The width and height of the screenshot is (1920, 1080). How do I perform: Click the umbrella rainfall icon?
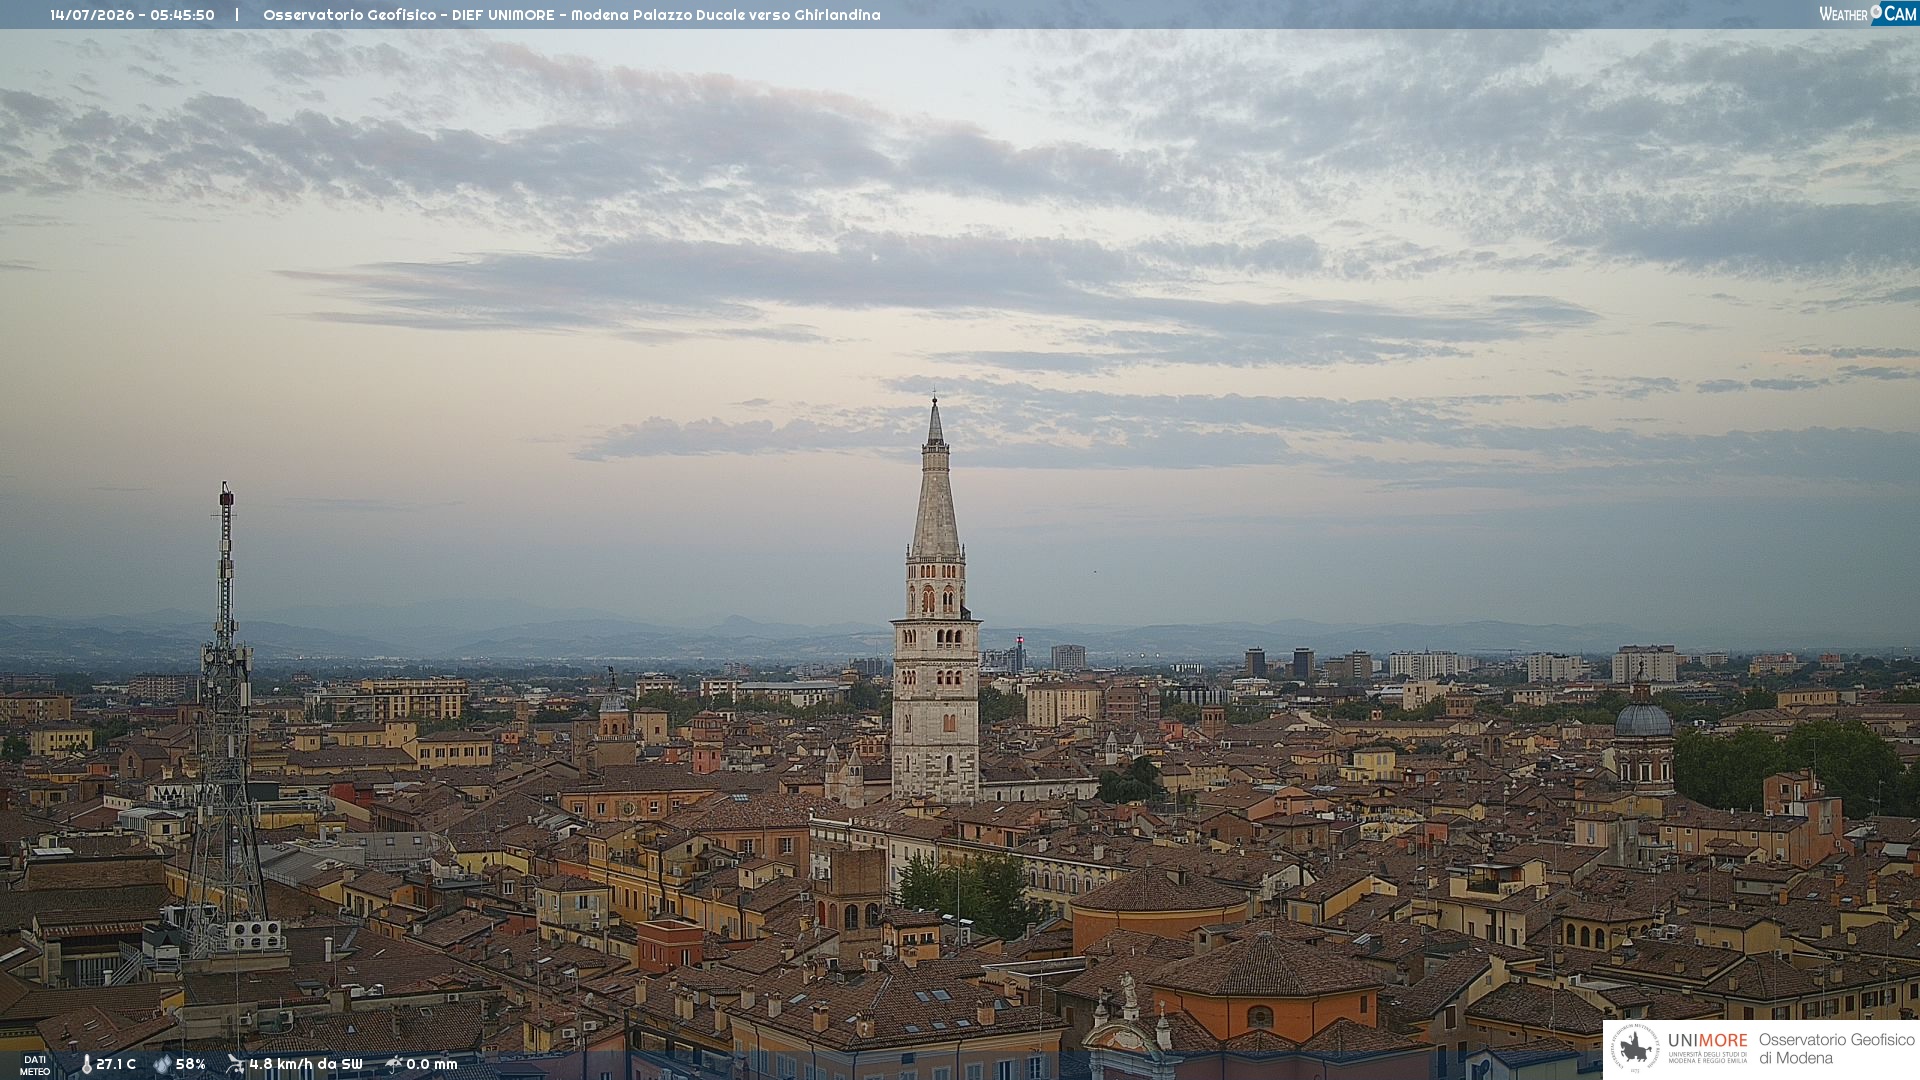tap(394, 1065)
